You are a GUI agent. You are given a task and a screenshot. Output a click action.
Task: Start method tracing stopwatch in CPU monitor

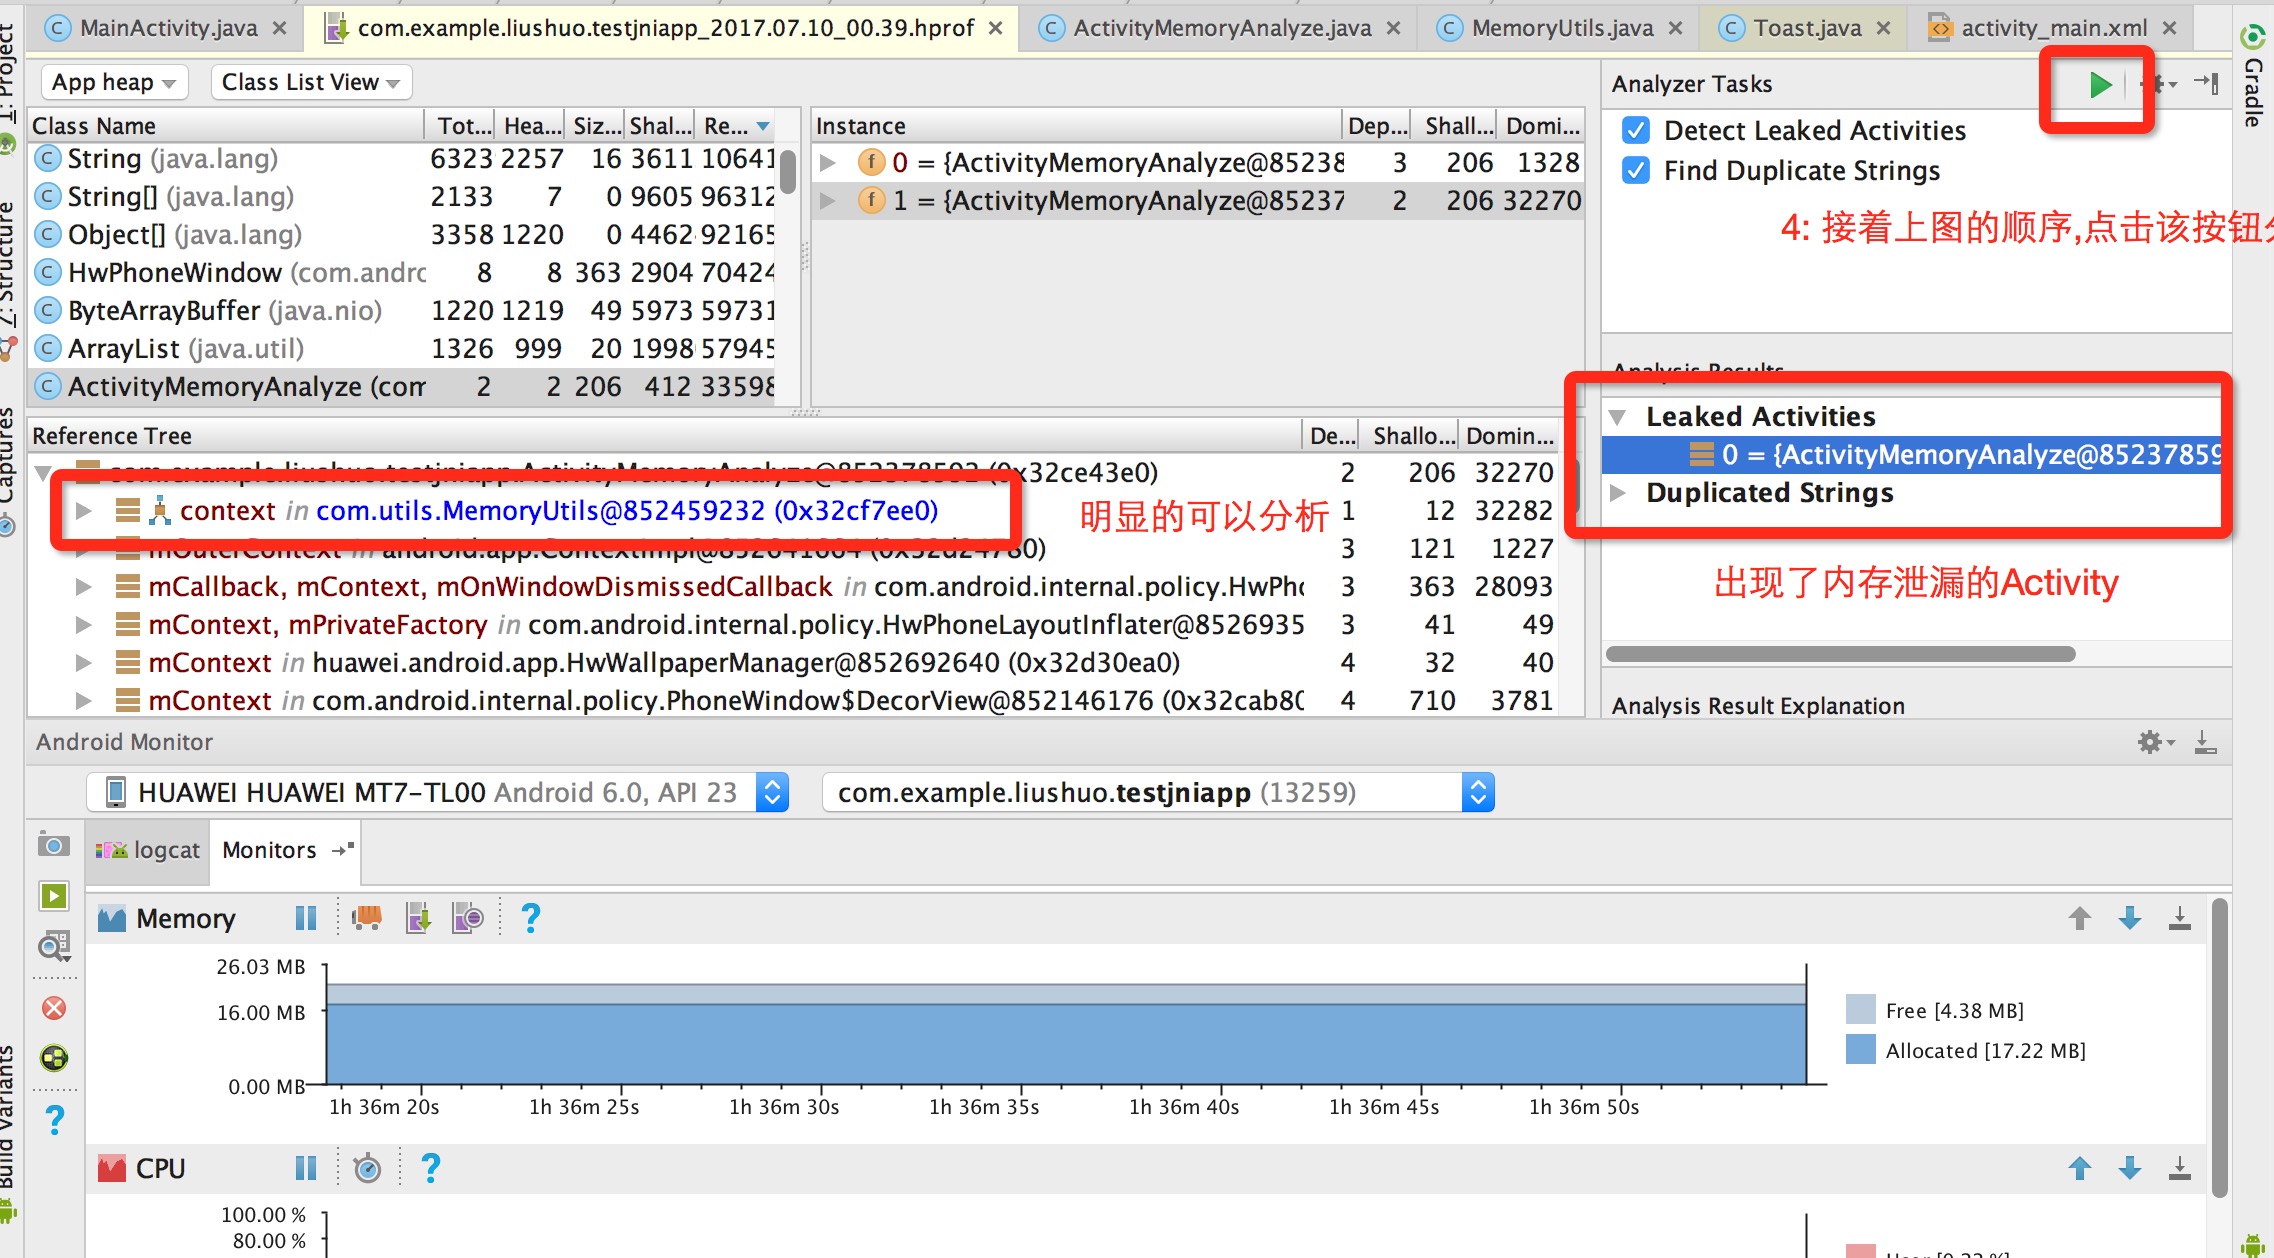(x=367, y=1168)
